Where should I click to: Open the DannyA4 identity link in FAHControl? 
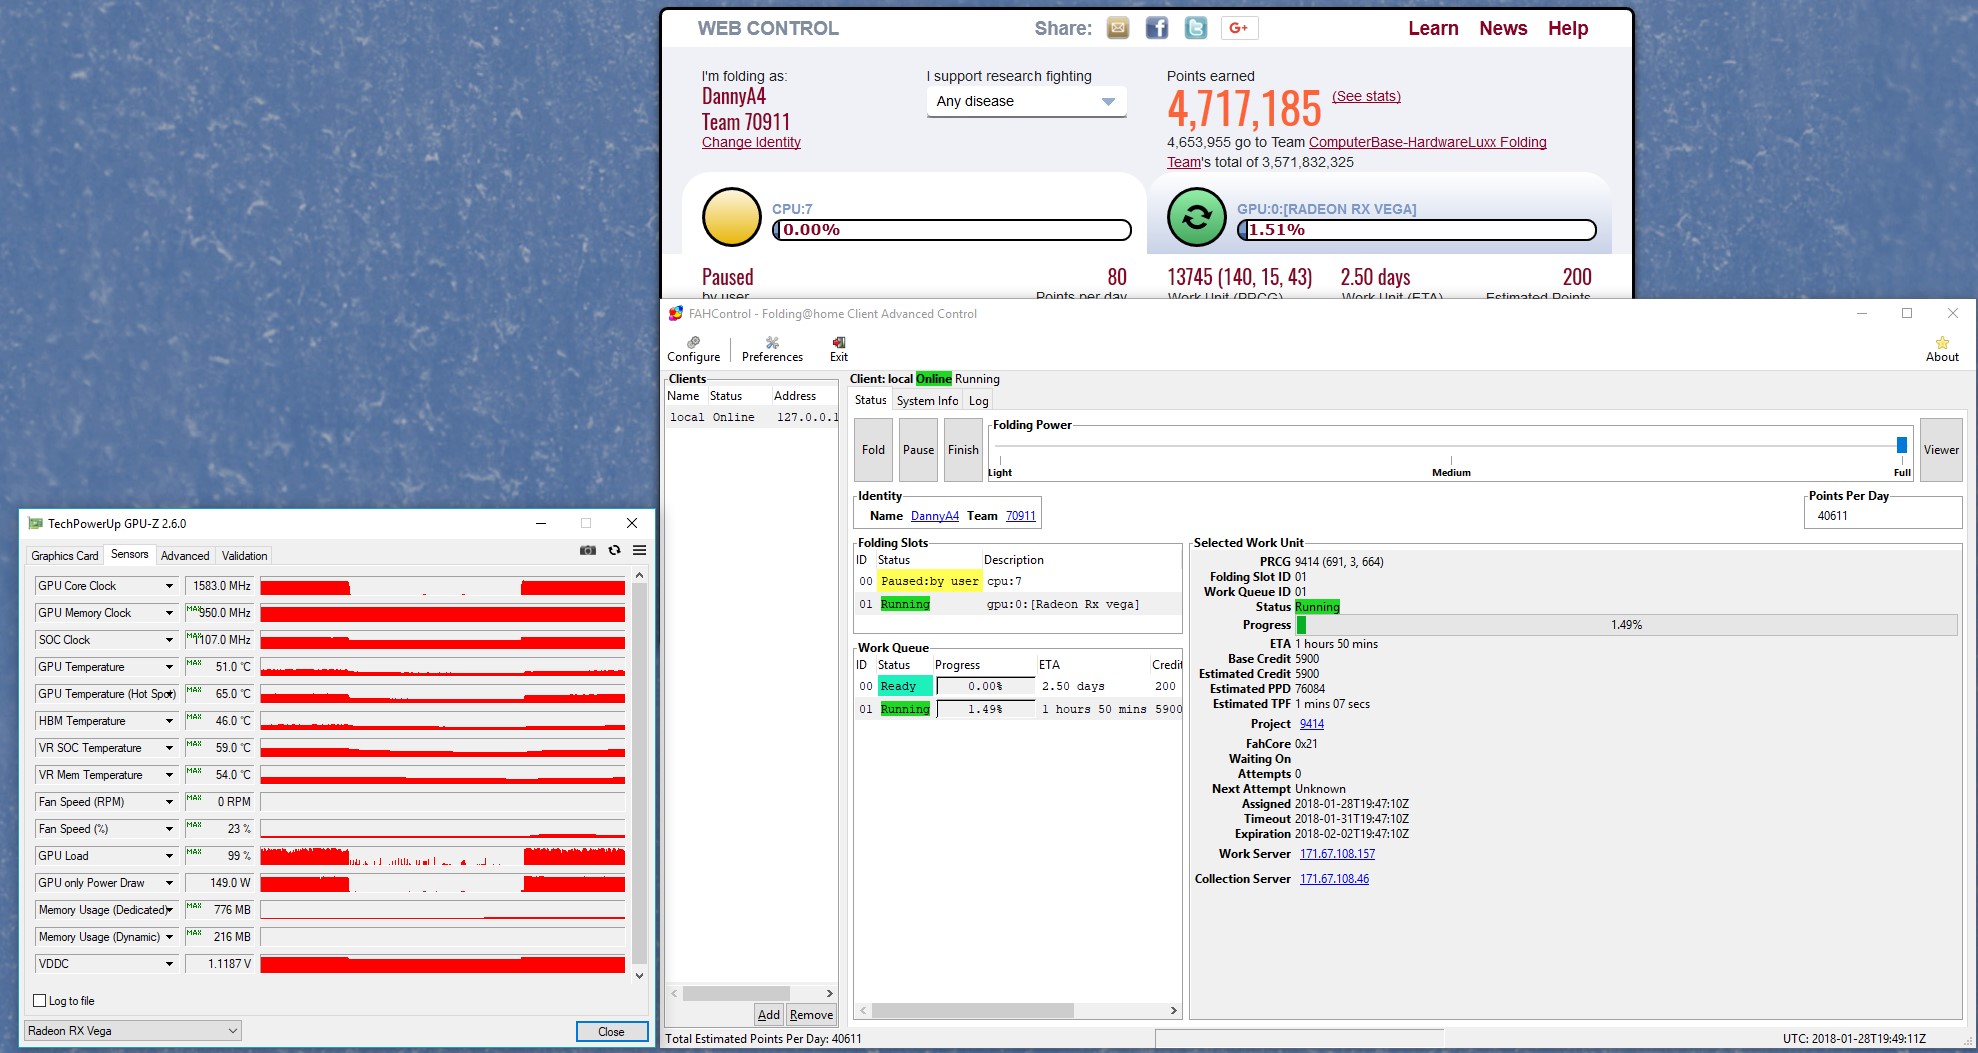click(x=934, y=516)
